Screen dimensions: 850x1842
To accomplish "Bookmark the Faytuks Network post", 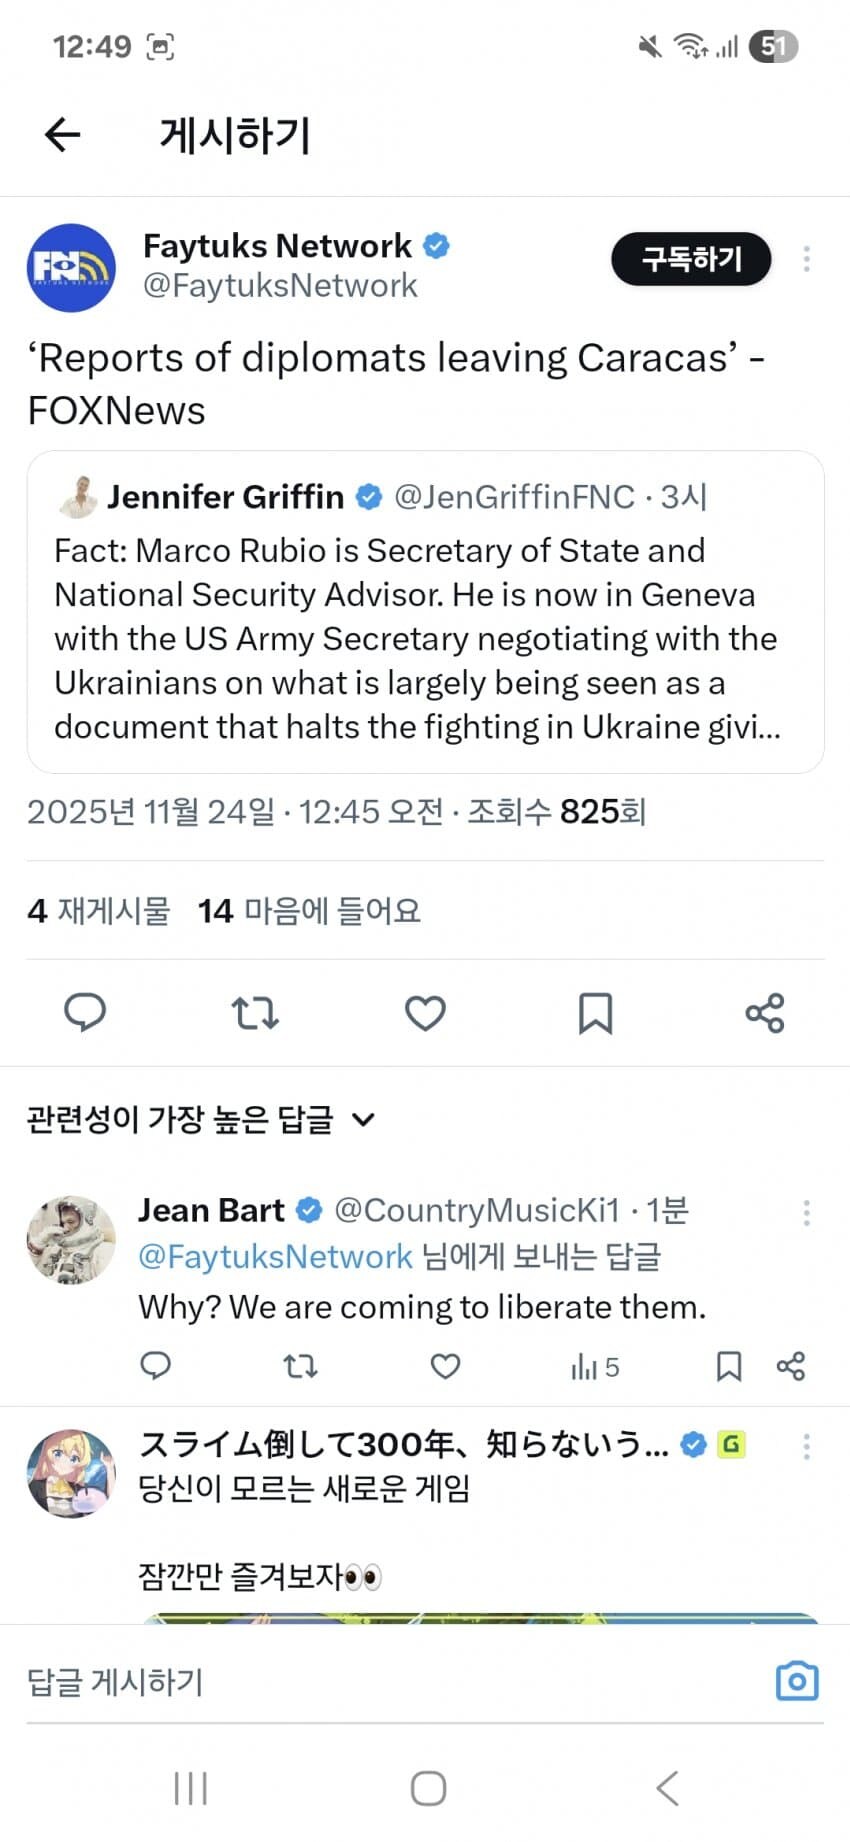I will pyautogui.click(x=595, y=1013).
